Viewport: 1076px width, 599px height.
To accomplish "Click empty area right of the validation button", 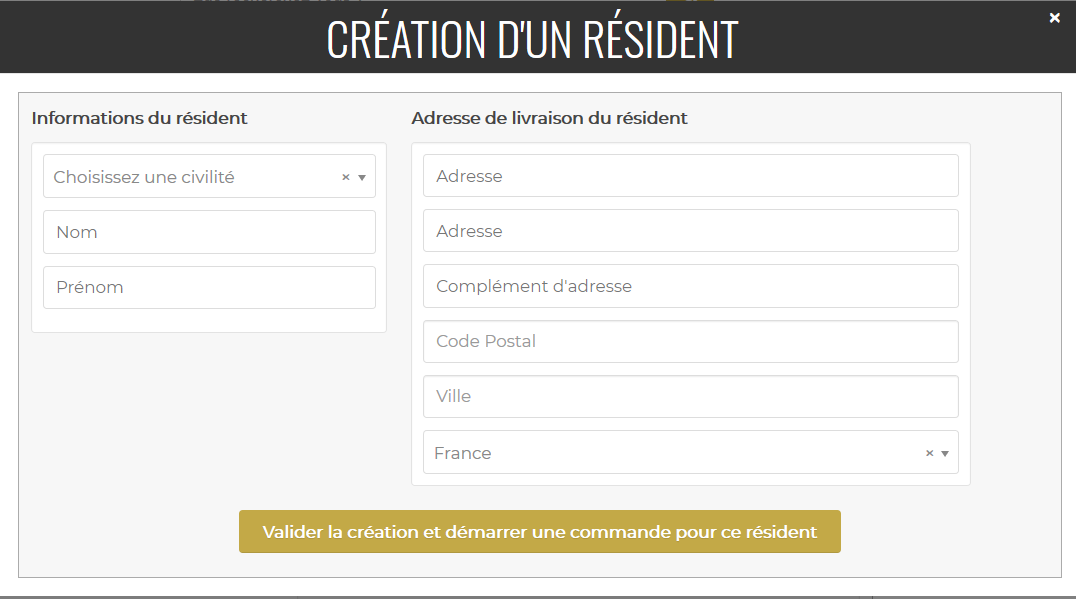I will 950,532.
